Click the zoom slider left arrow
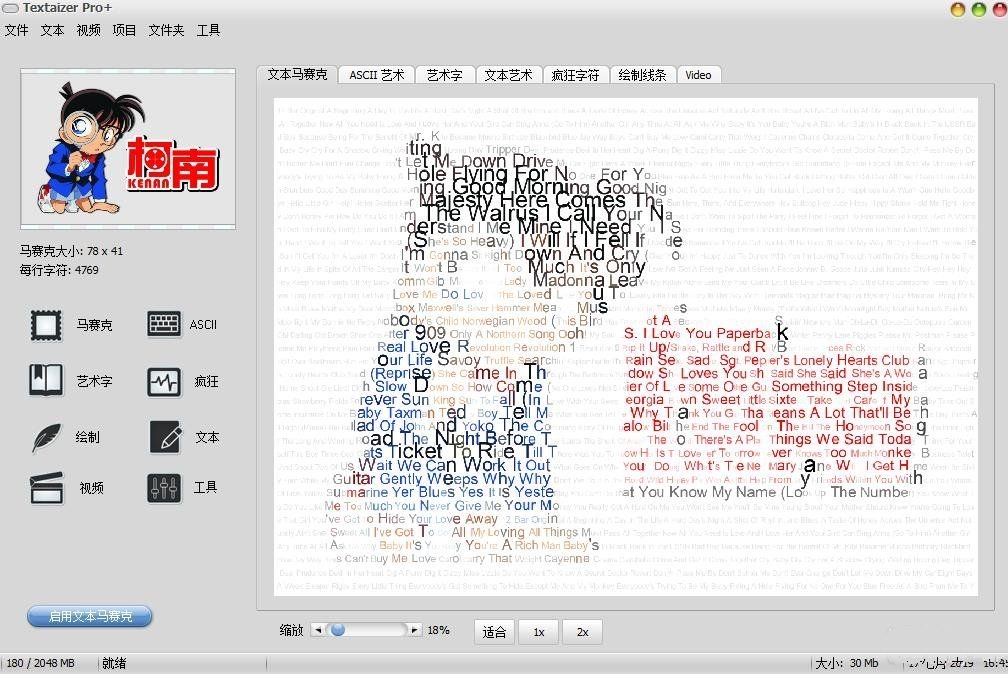Screen dimensions: 1008x674 tap(318, 630)
